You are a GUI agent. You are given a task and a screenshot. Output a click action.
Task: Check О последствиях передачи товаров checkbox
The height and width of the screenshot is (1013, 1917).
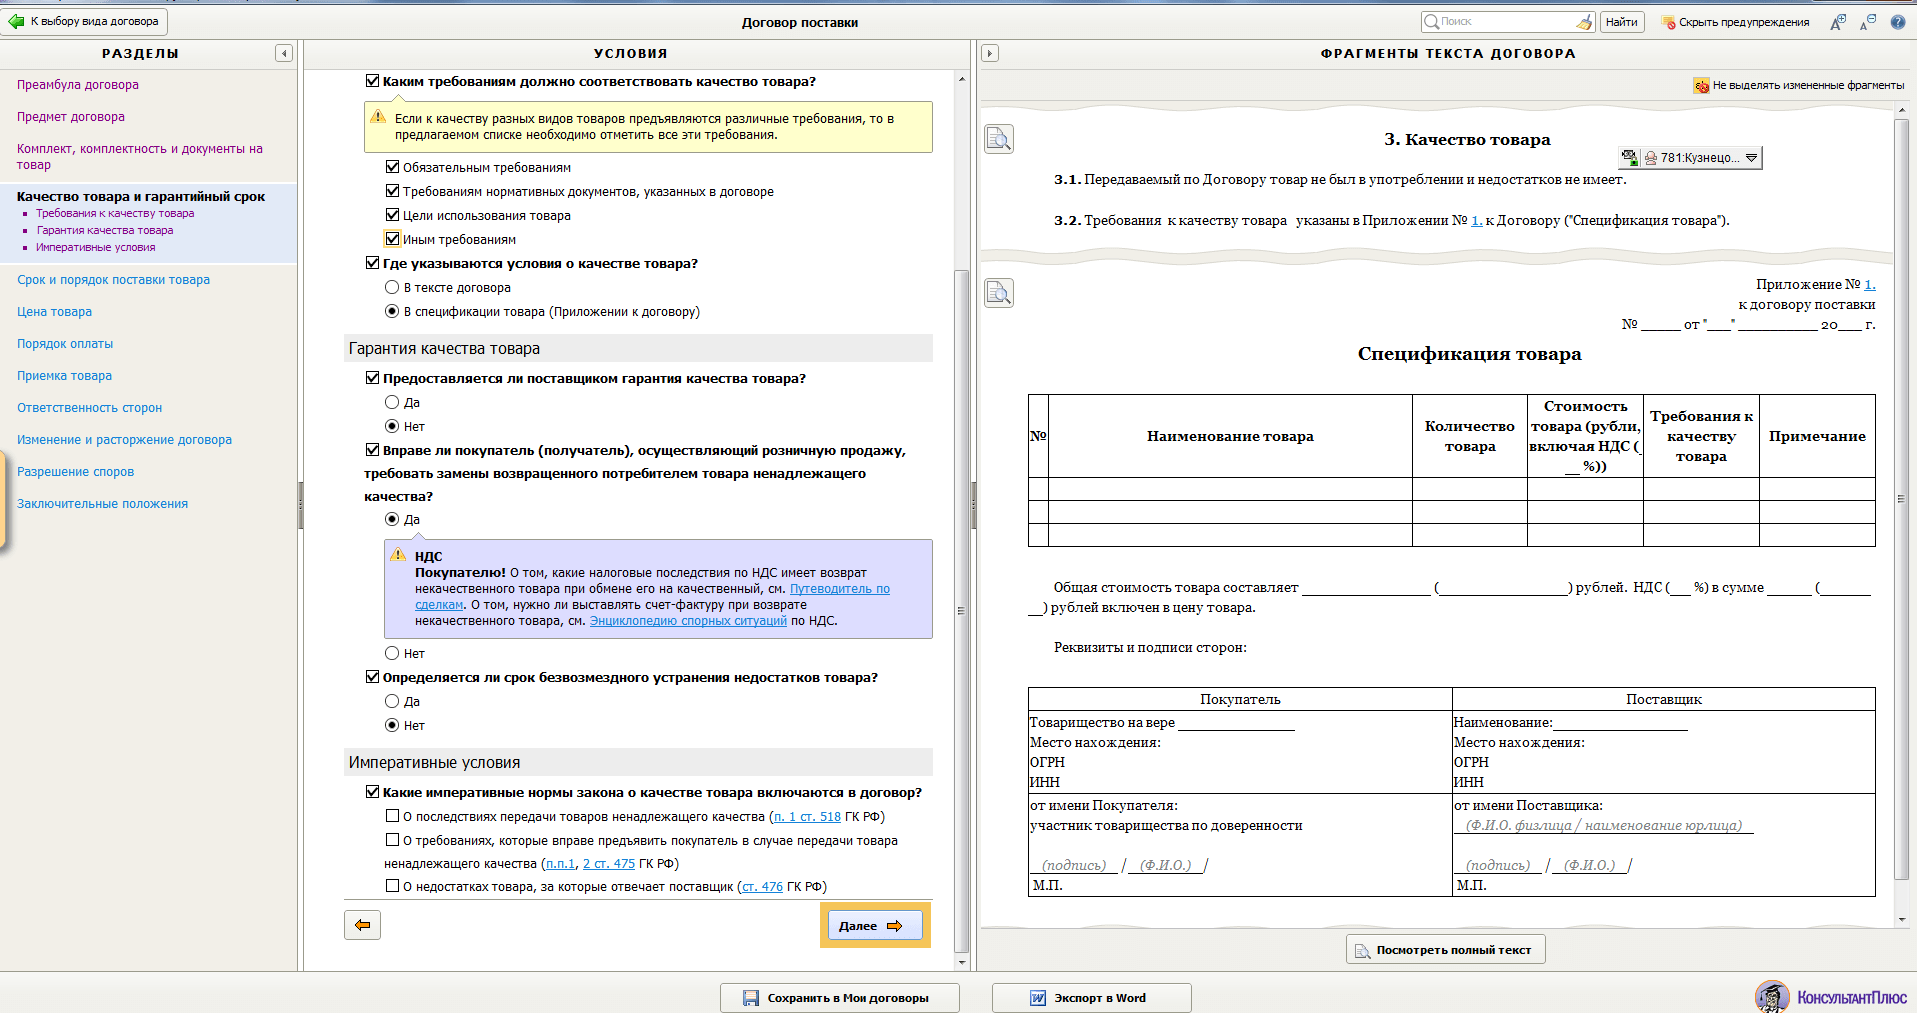point(393,816)
